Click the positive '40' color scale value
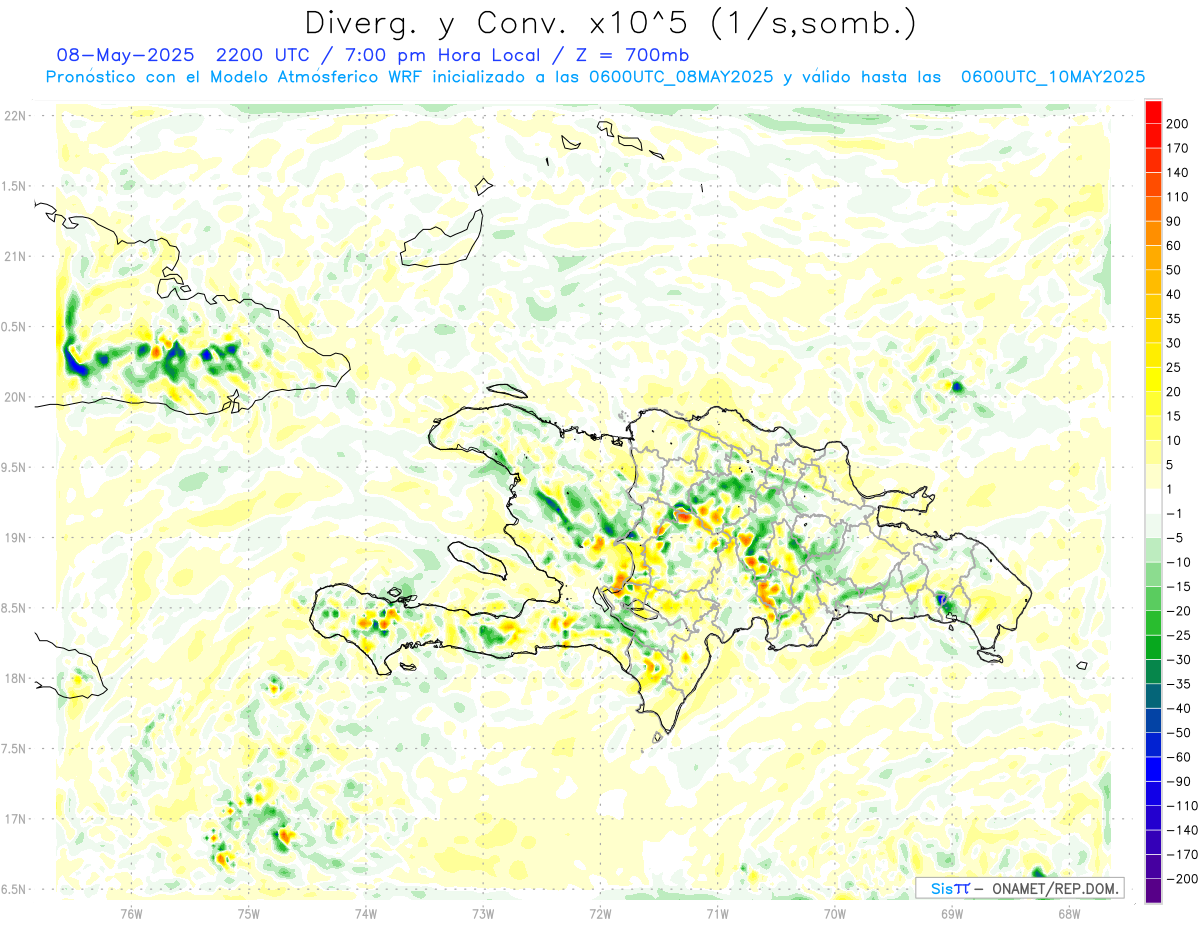 pos(1174,294)
